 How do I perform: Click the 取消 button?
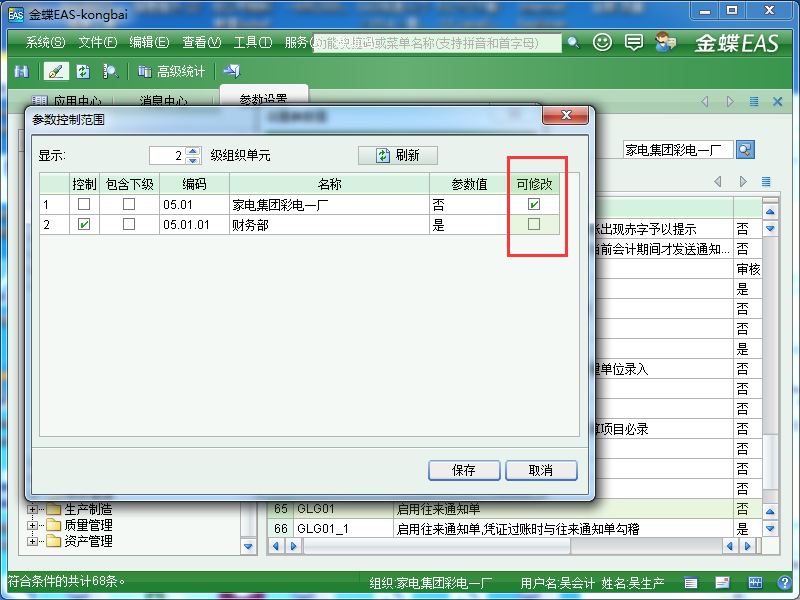click(541, 470)
